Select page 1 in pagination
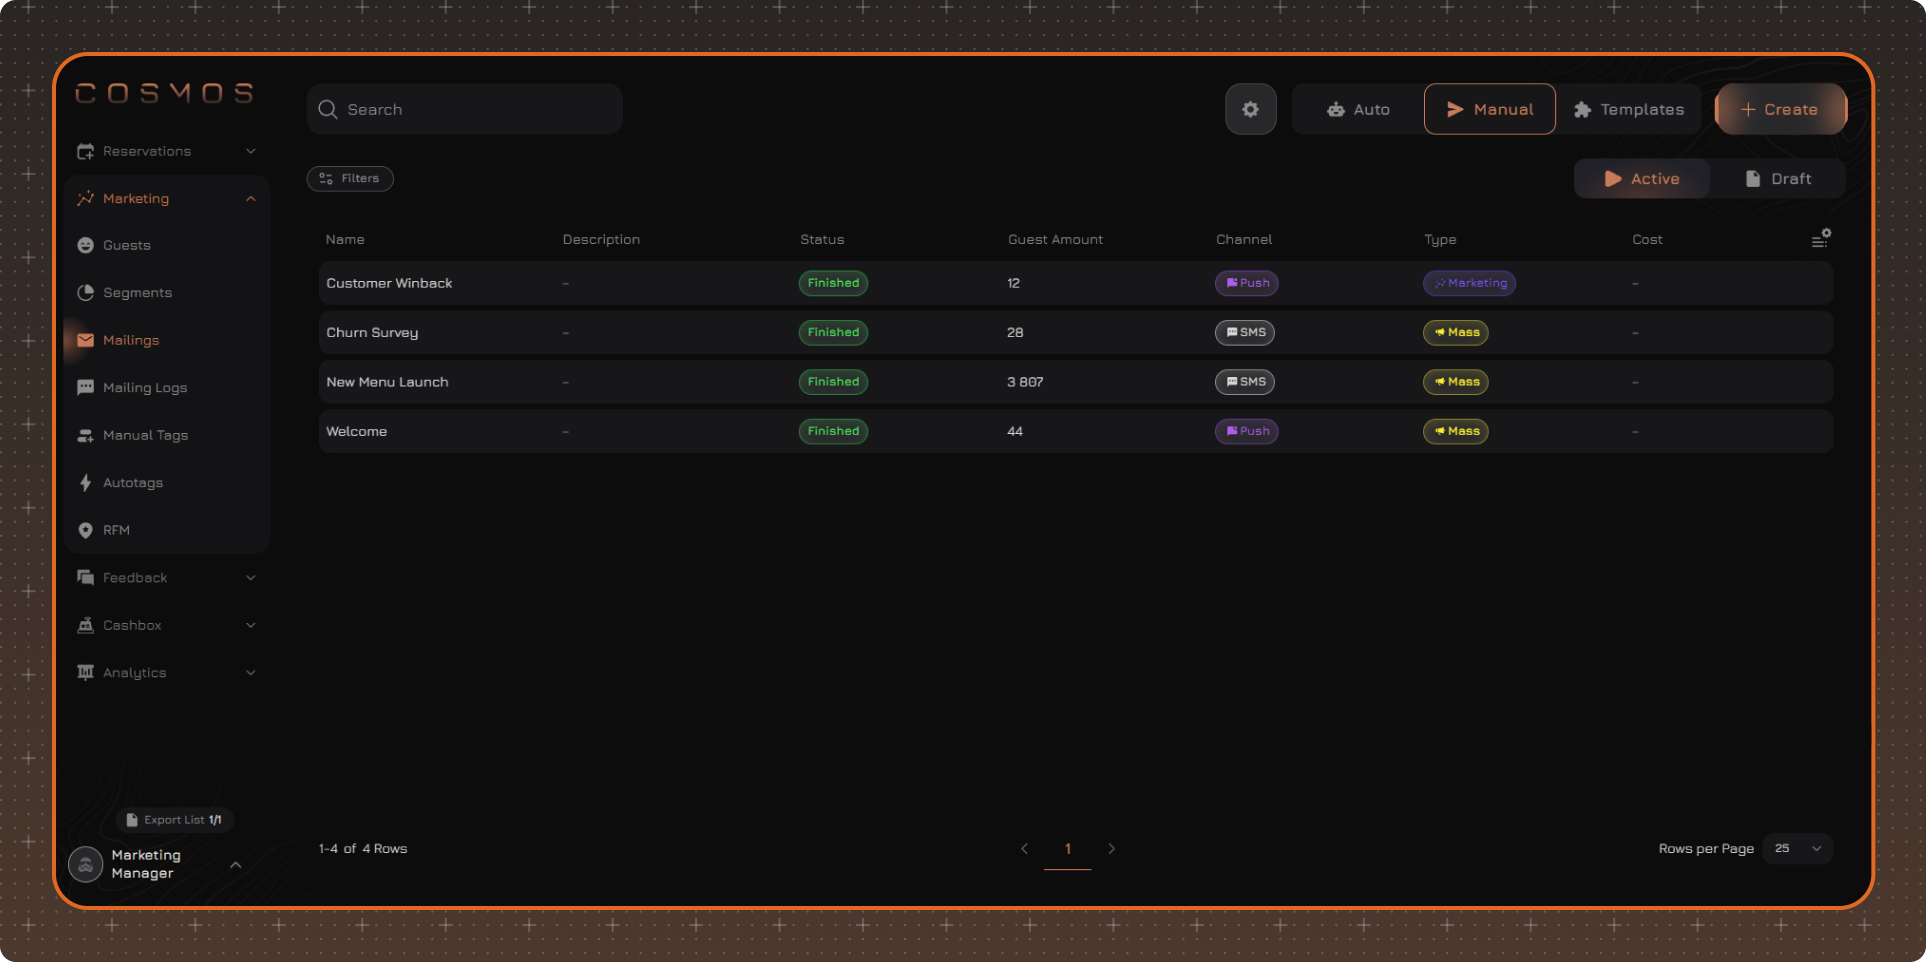1926x962 pixels. pos(1067,848)
